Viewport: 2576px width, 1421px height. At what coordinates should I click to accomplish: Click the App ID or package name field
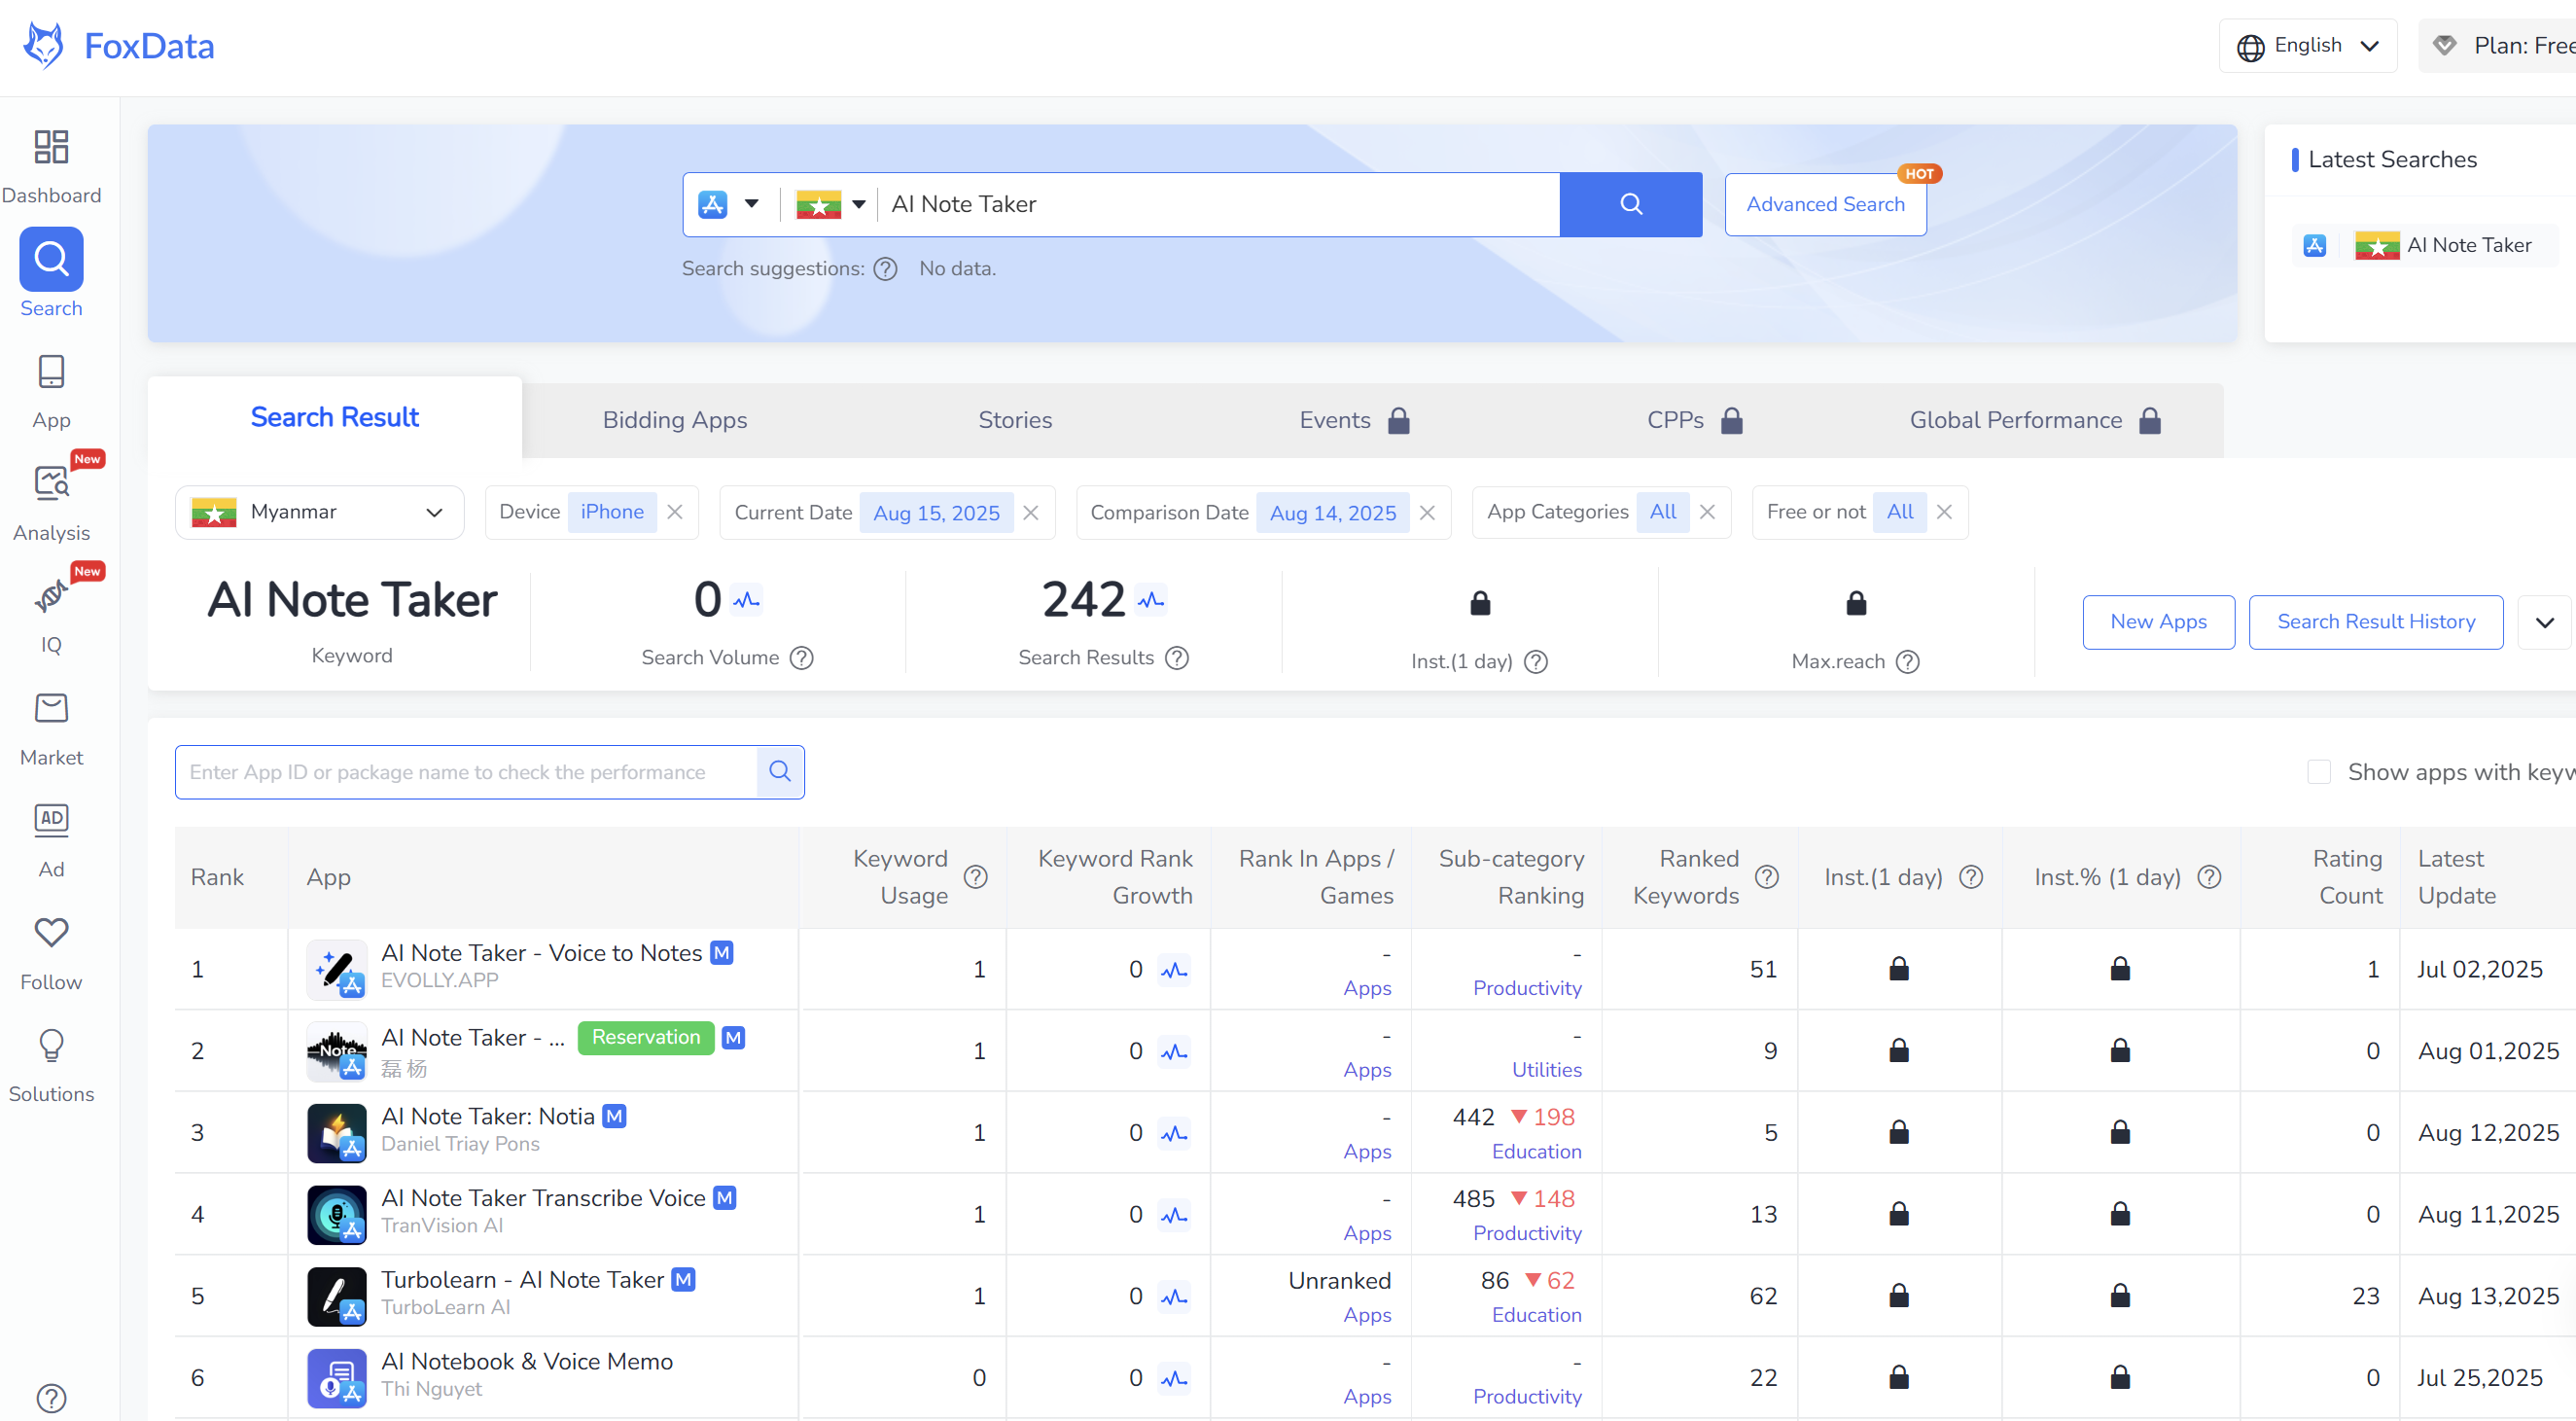465,772
